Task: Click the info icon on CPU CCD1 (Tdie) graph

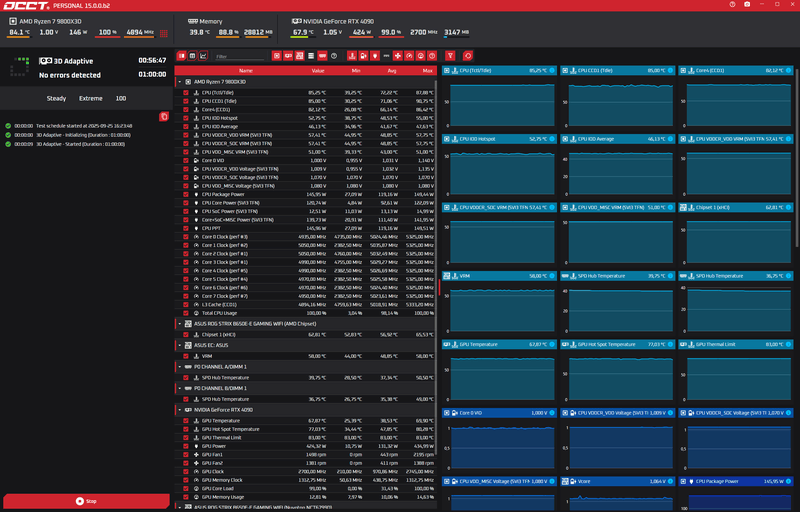Action: [x=670, y=70]
